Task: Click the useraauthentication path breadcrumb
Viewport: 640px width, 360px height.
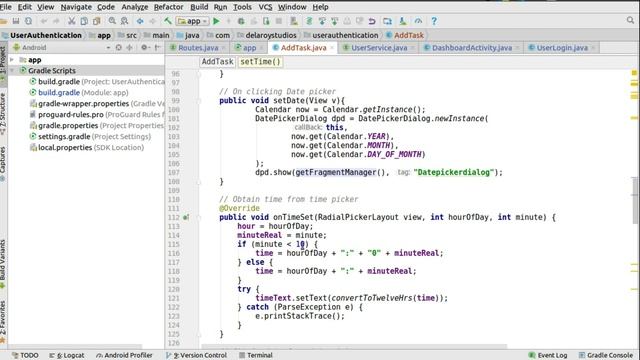Action: click(x=341, y=35)
